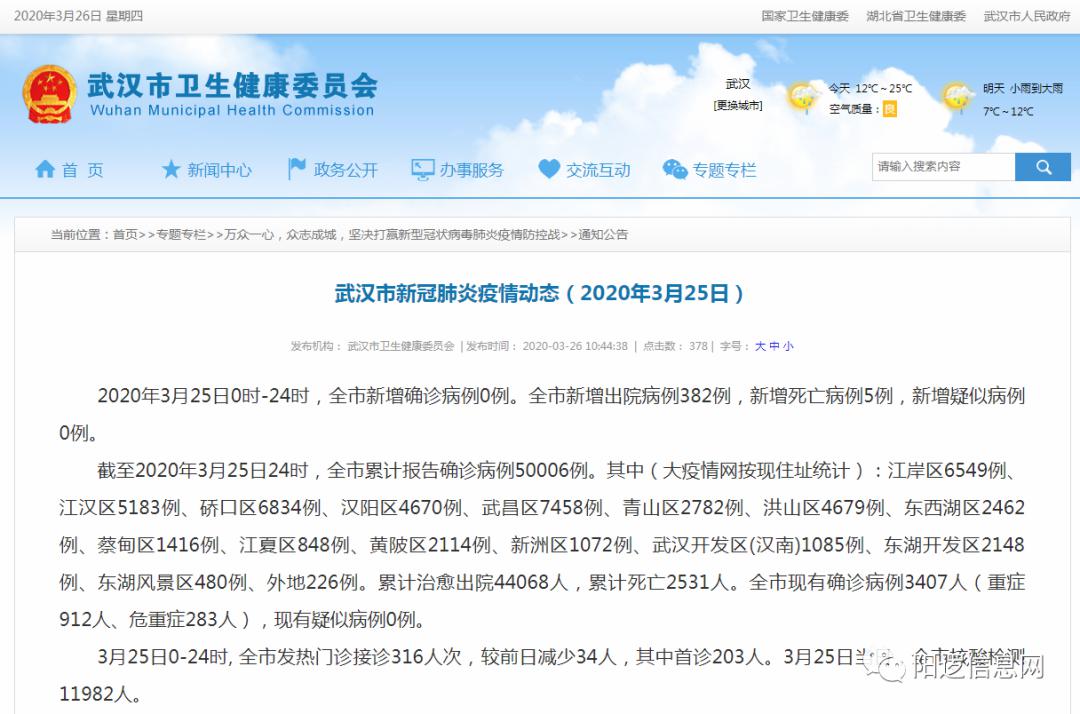The width and height of the screenshot is (1080, 714).
Task: Click the chat bubble icon for 专题专栏
Action: point(675,169)
